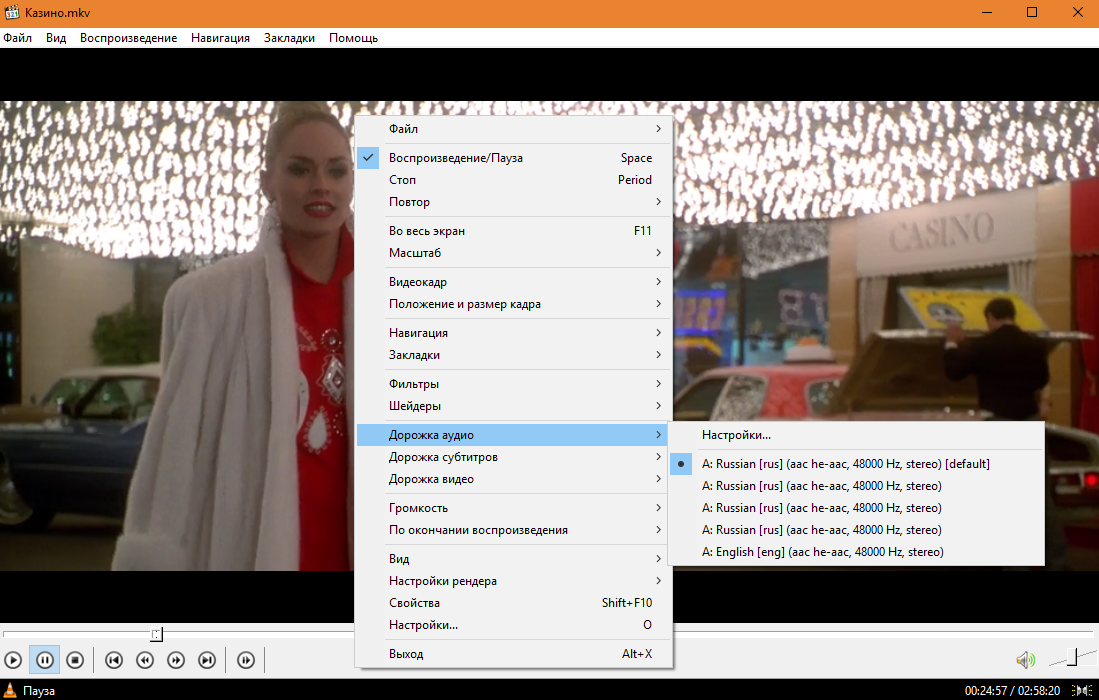Choose Во весь экран in the context menu

(x=514, y=231)
